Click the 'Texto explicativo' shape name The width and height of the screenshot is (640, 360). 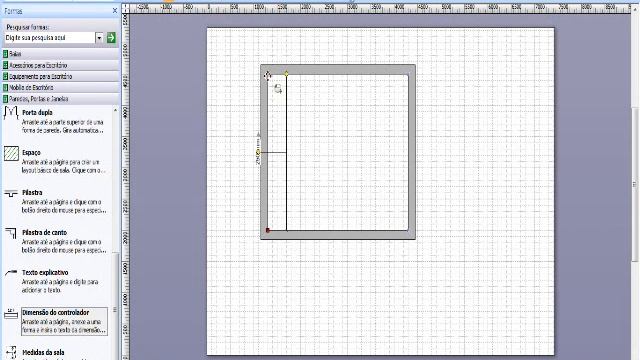coord(45,273)
